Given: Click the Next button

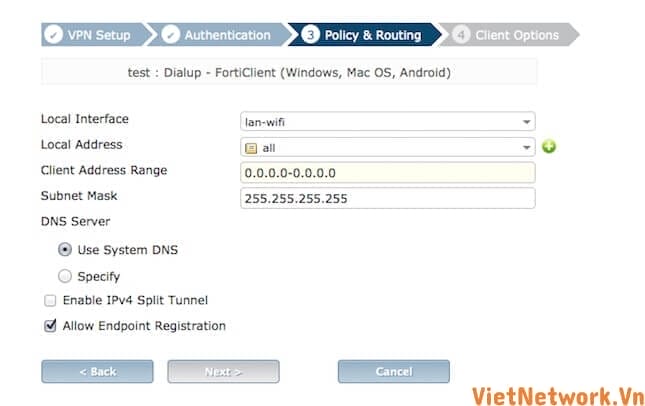Looking at the screenshot, I should pyautogui.click(x=223, y=371).
